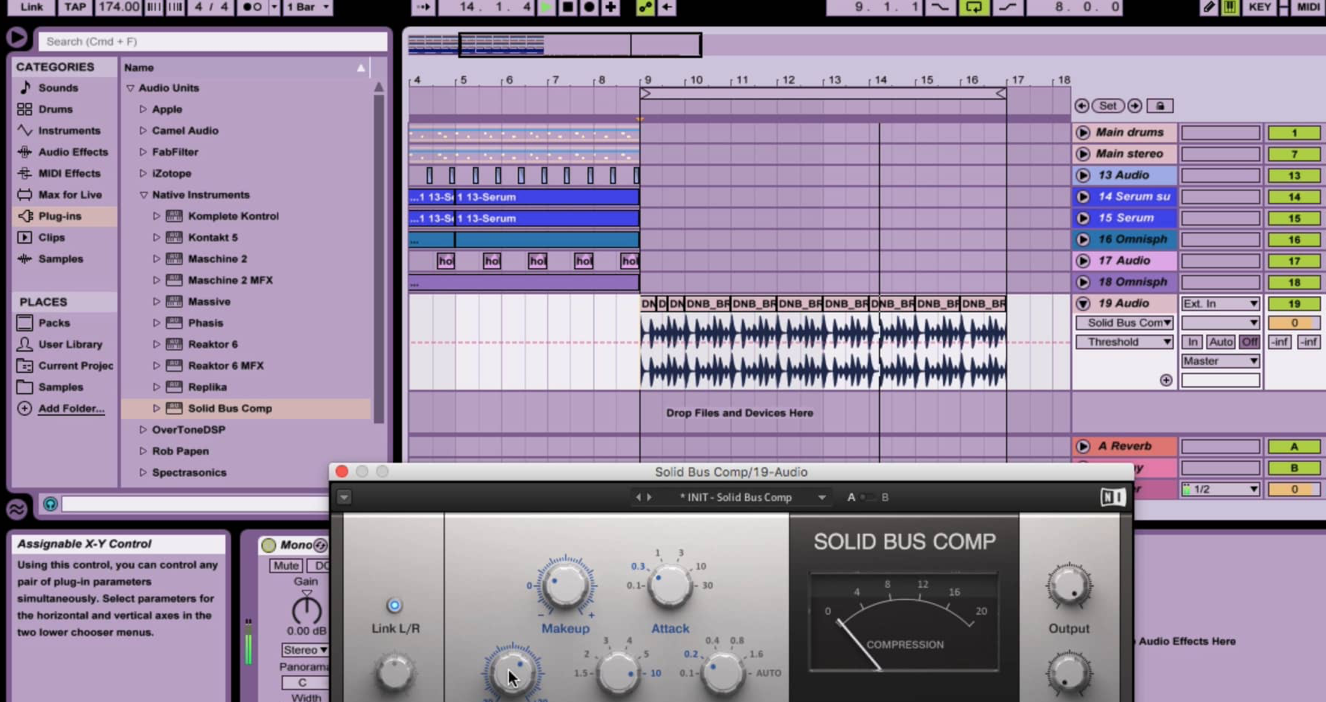Click the back to arrangement arrow
The image size is (1326, 702).
tap(667, 7)
